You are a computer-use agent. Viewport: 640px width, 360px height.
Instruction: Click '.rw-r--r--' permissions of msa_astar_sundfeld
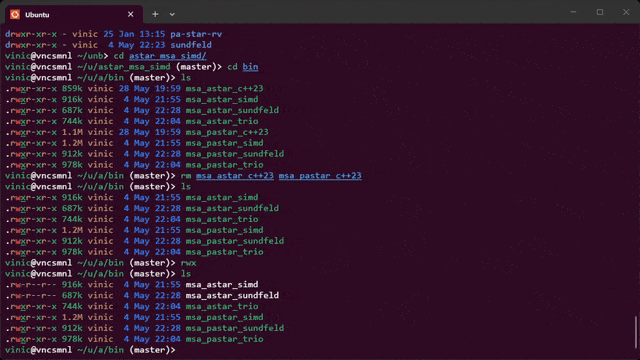[31, 296]
